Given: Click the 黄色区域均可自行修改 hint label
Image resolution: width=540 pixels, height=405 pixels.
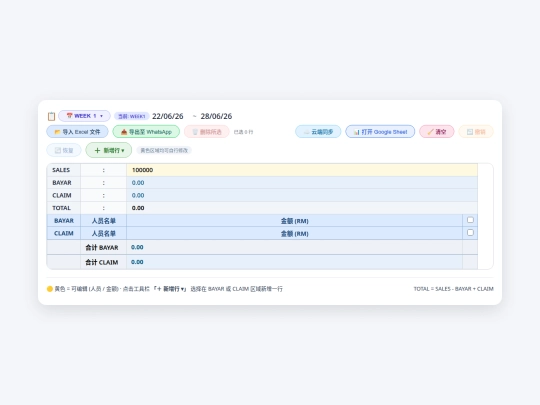Looking at the screenshot, I should (x=164, y=150).
